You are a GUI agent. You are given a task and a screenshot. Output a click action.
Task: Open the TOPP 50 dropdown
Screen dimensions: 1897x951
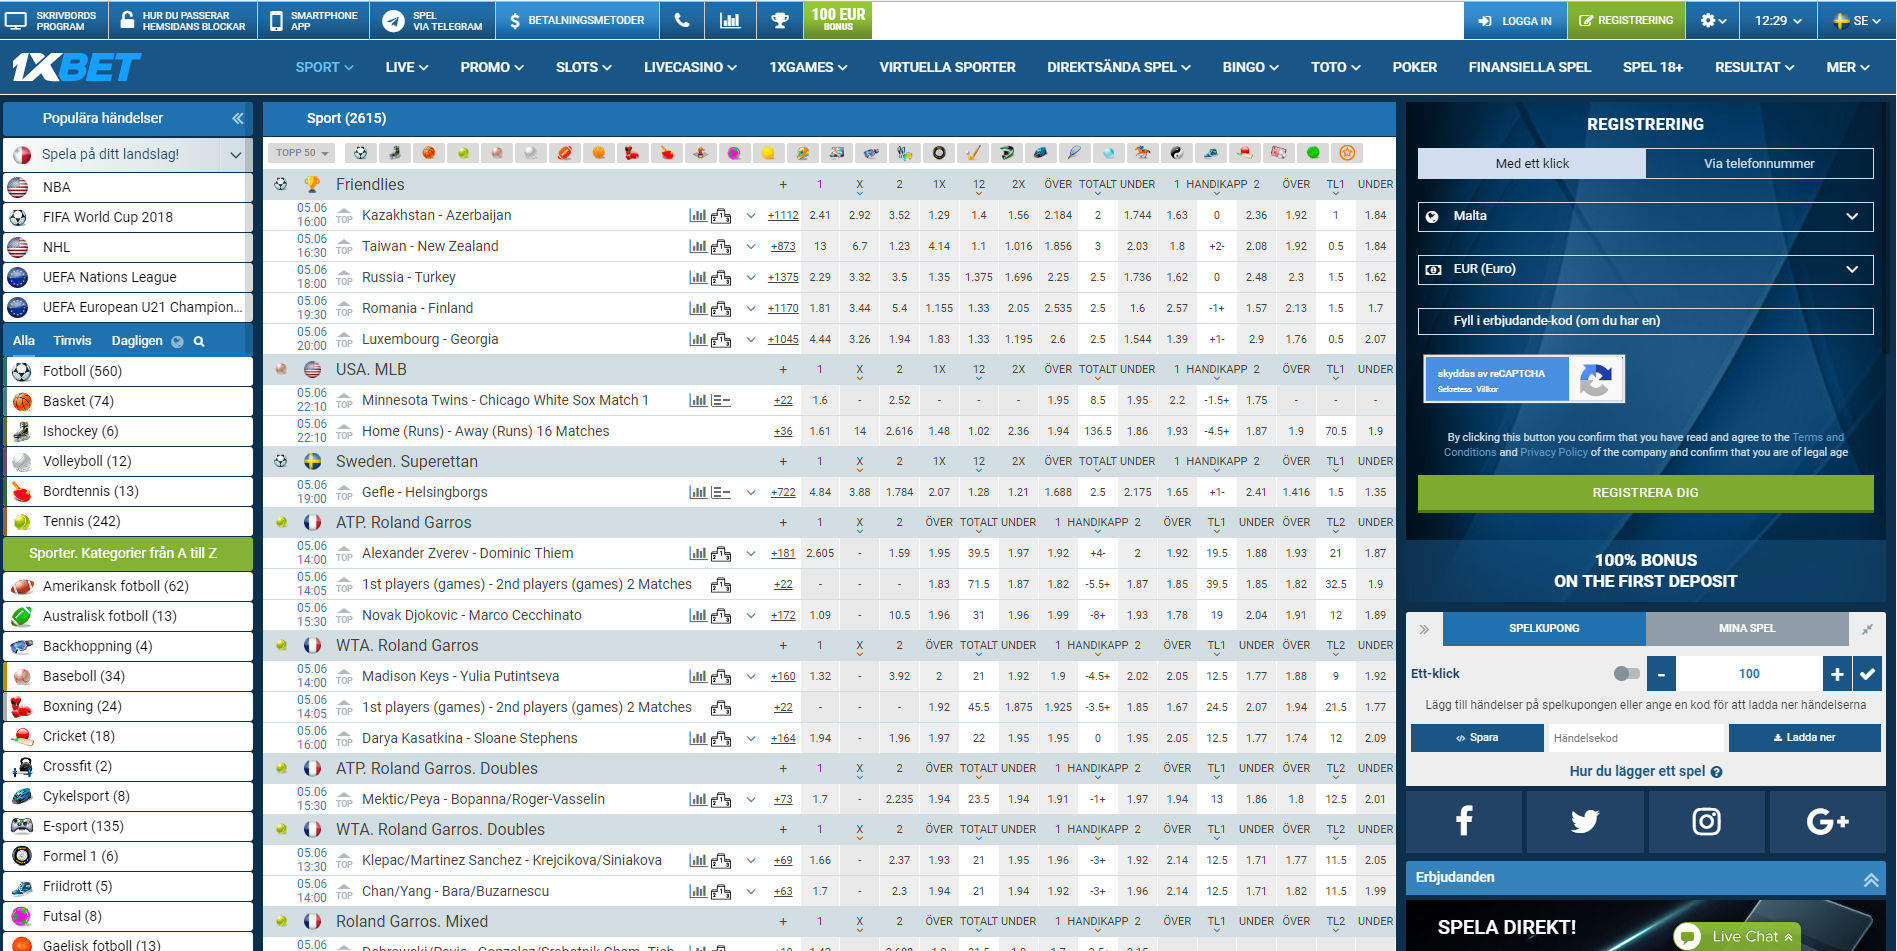coord(302,153)
